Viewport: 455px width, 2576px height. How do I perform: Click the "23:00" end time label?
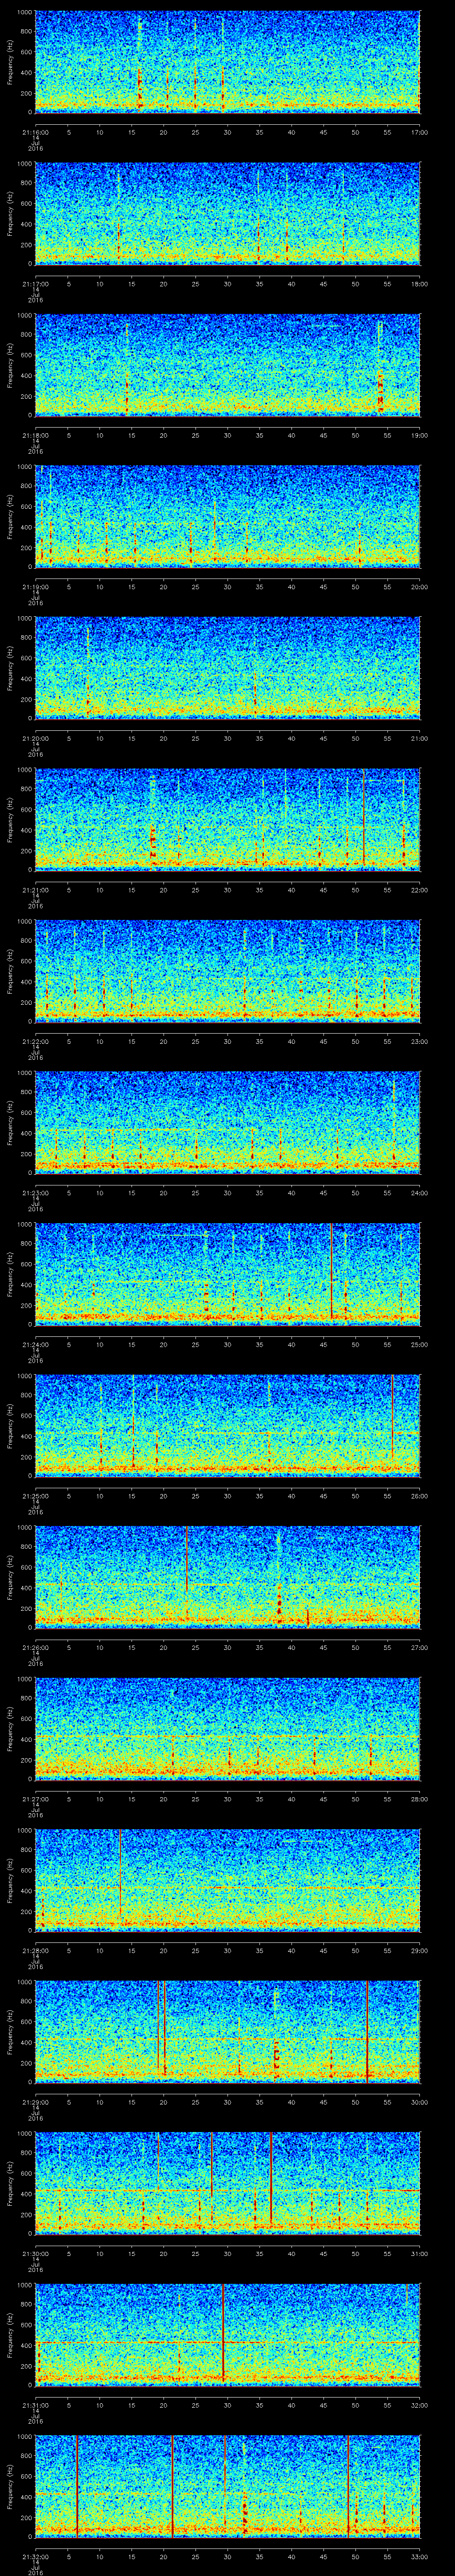(419, 1041)
